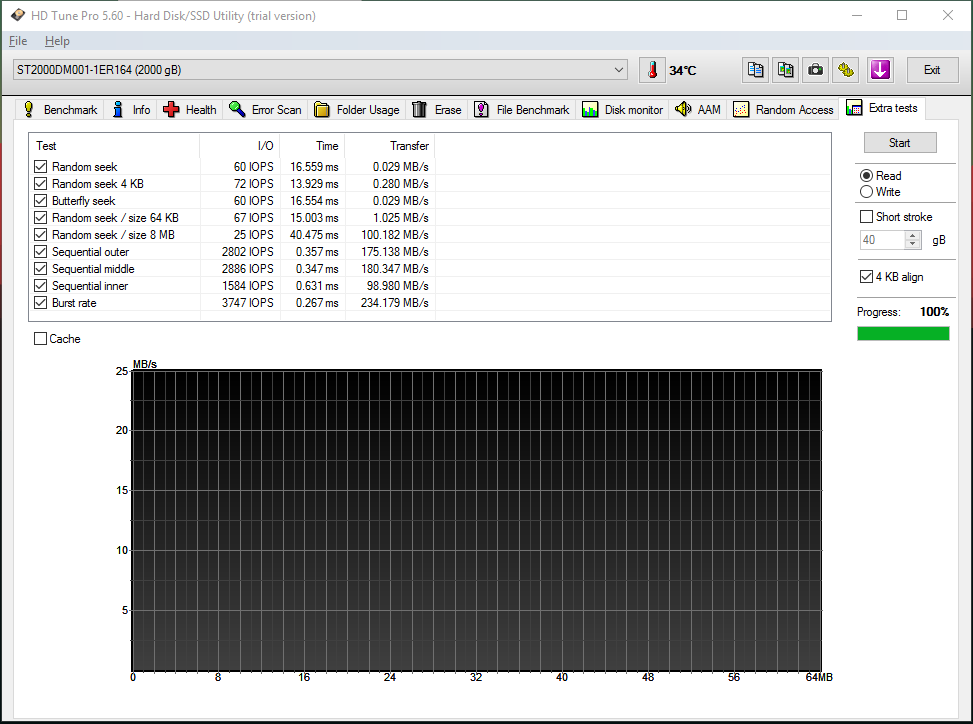This screenshot has height=724, width=973.
Task: Switch to File Benchmark tab
Action: tap(522, 110)
